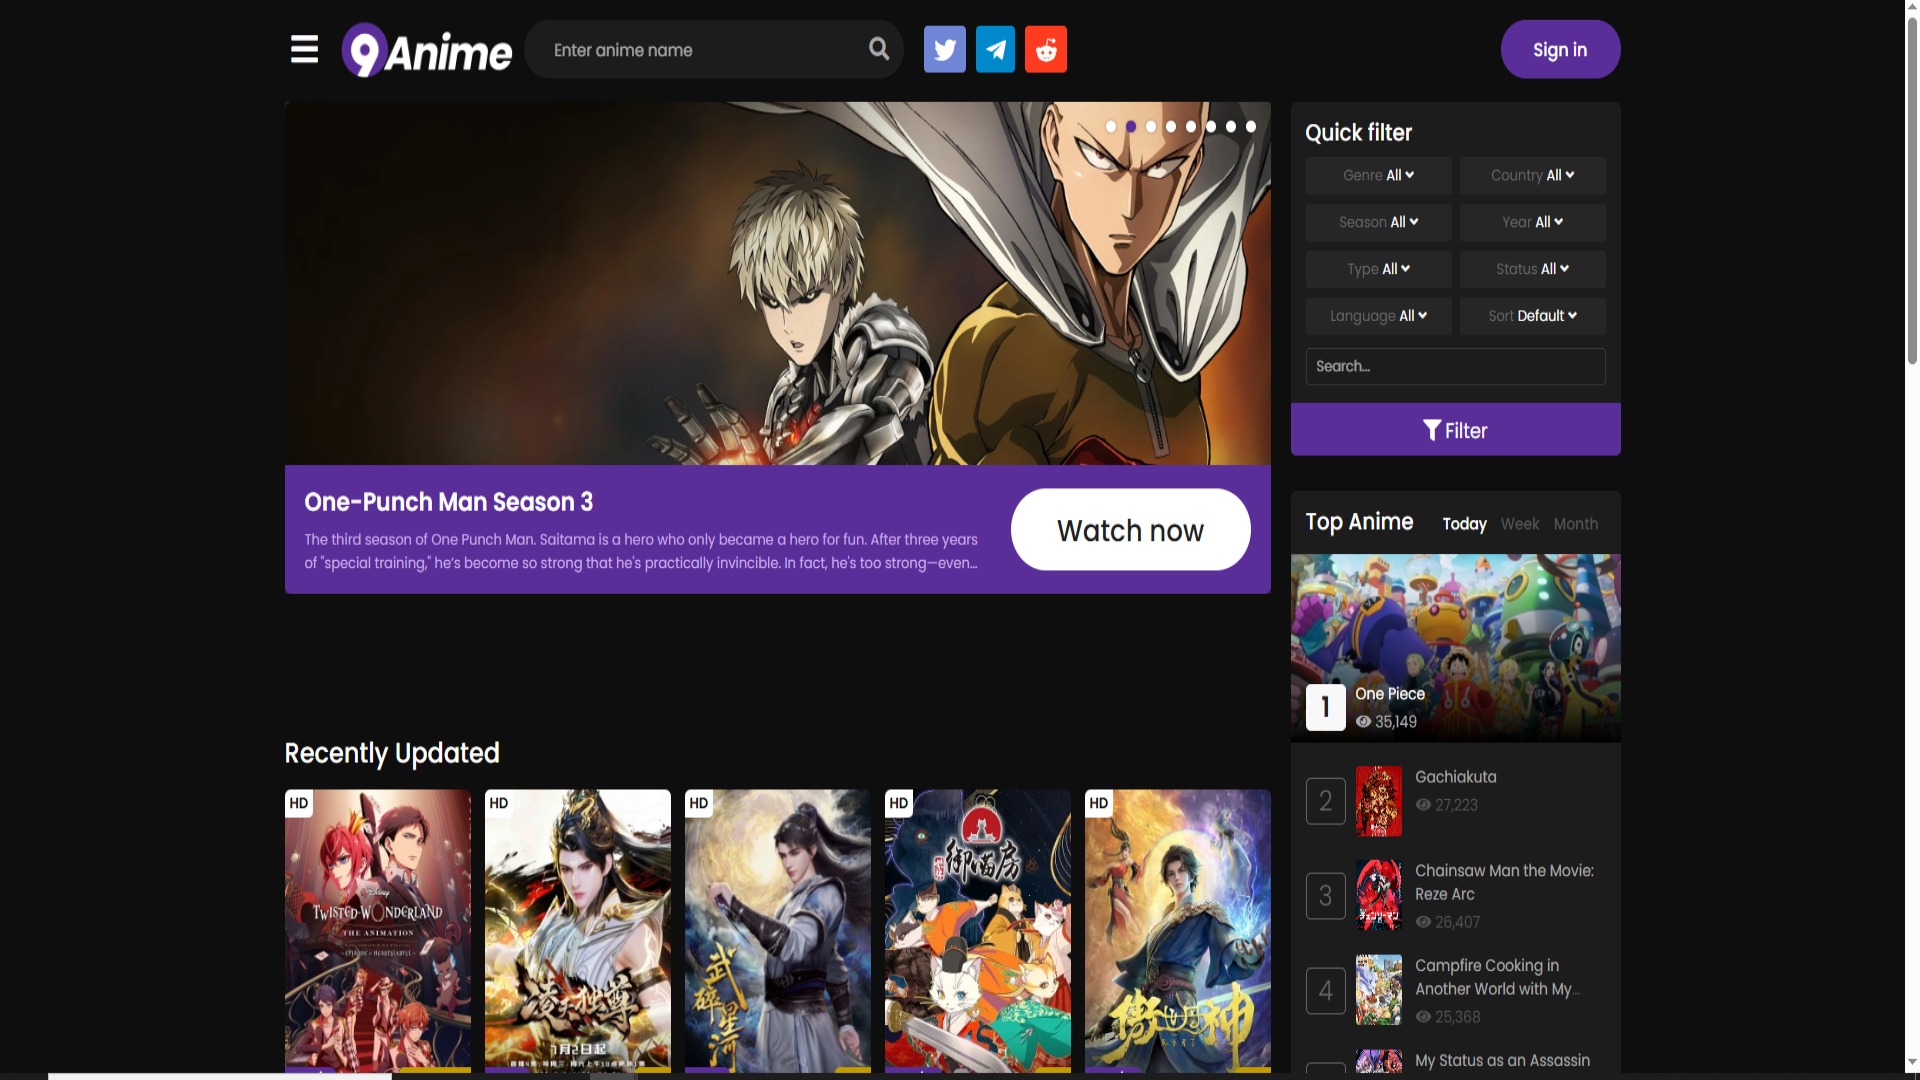Click the funnel icon on the Filter button
The image size is (1920, 1080).
pos(1432,429)
